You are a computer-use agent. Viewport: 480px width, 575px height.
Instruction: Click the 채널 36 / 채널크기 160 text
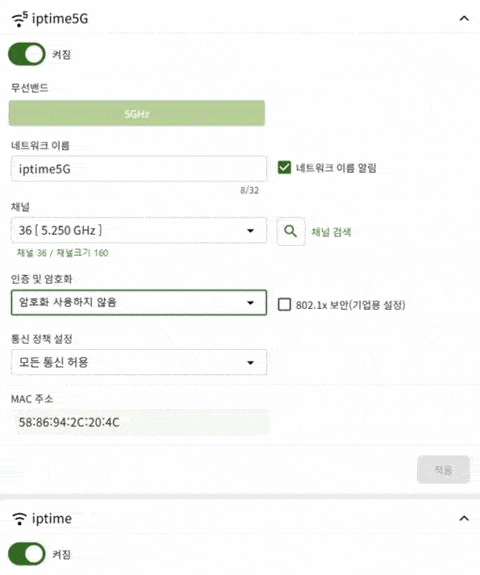point(62,253)
